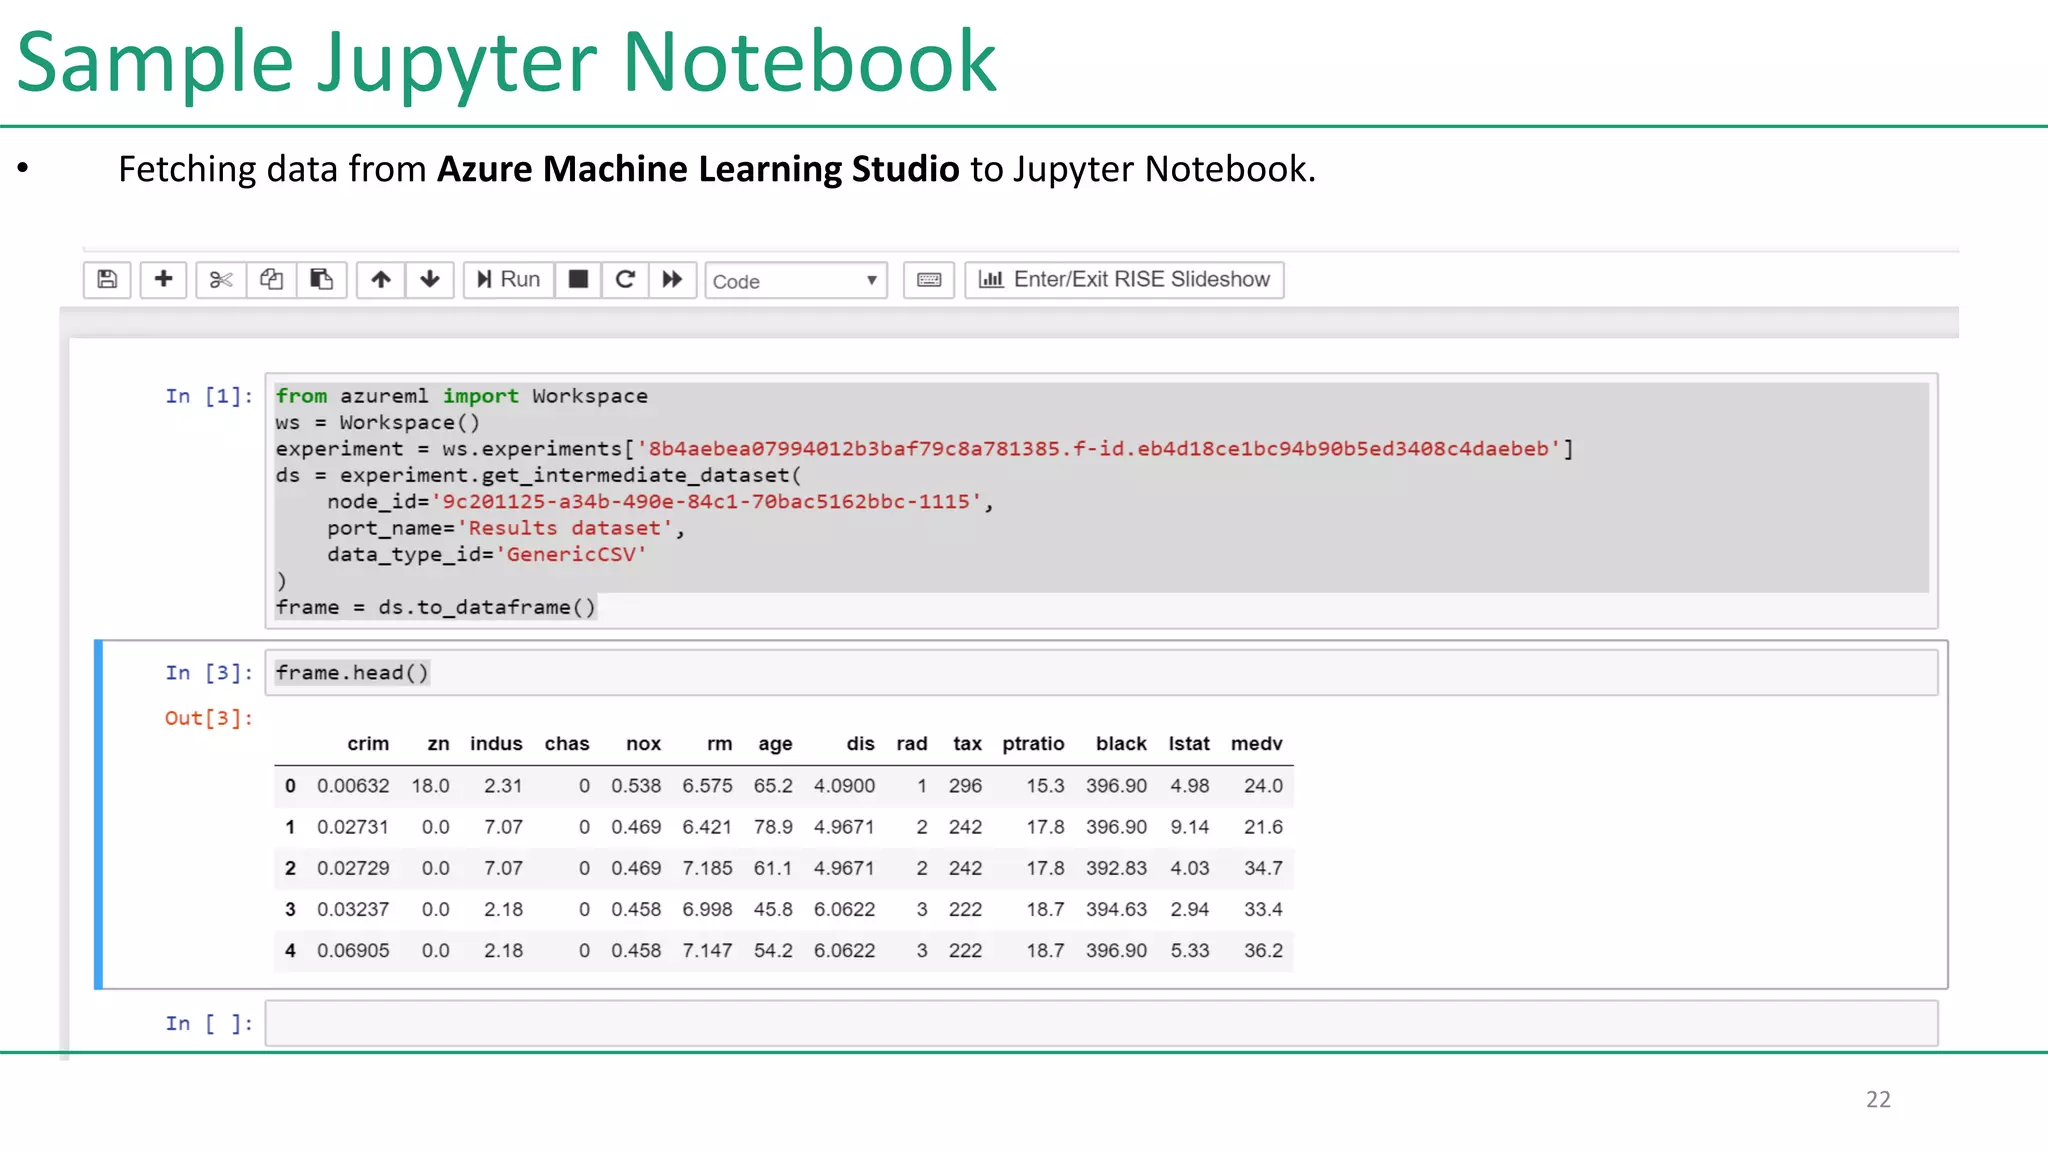
Task: Restart the kernel circular arrow icon
Action: (x=625, y=279)
